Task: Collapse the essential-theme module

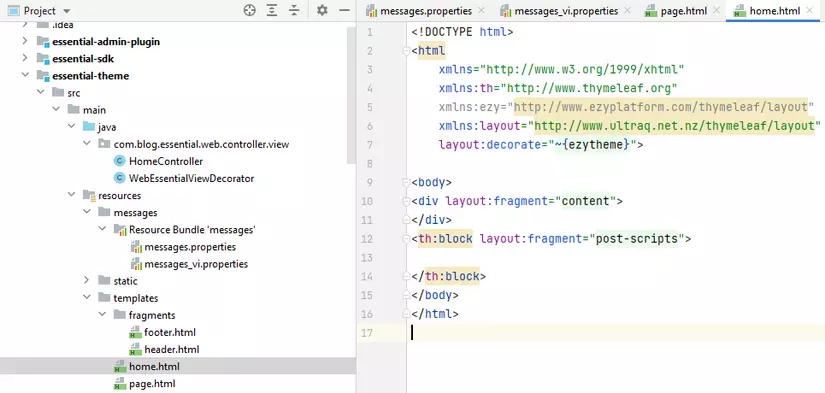Action: (x=25, y=75)
